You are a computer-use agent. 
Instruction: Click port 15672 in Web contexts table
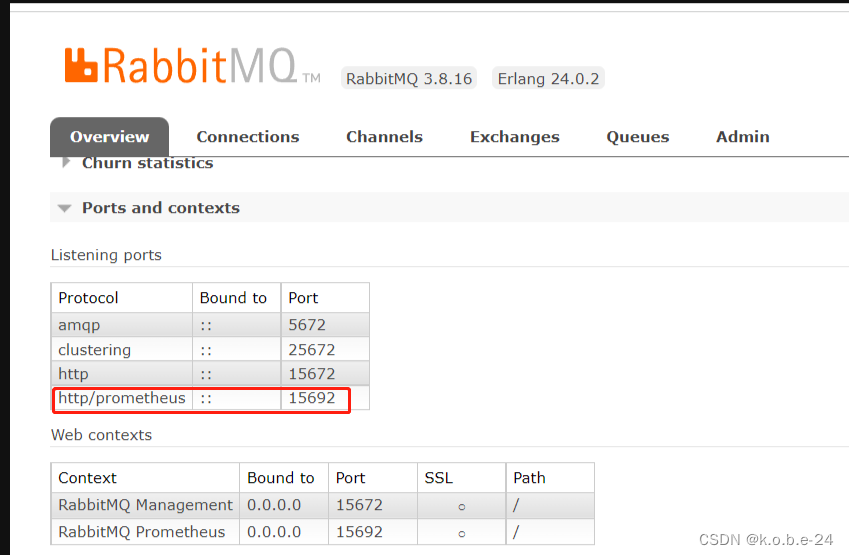tap(359, 505)
